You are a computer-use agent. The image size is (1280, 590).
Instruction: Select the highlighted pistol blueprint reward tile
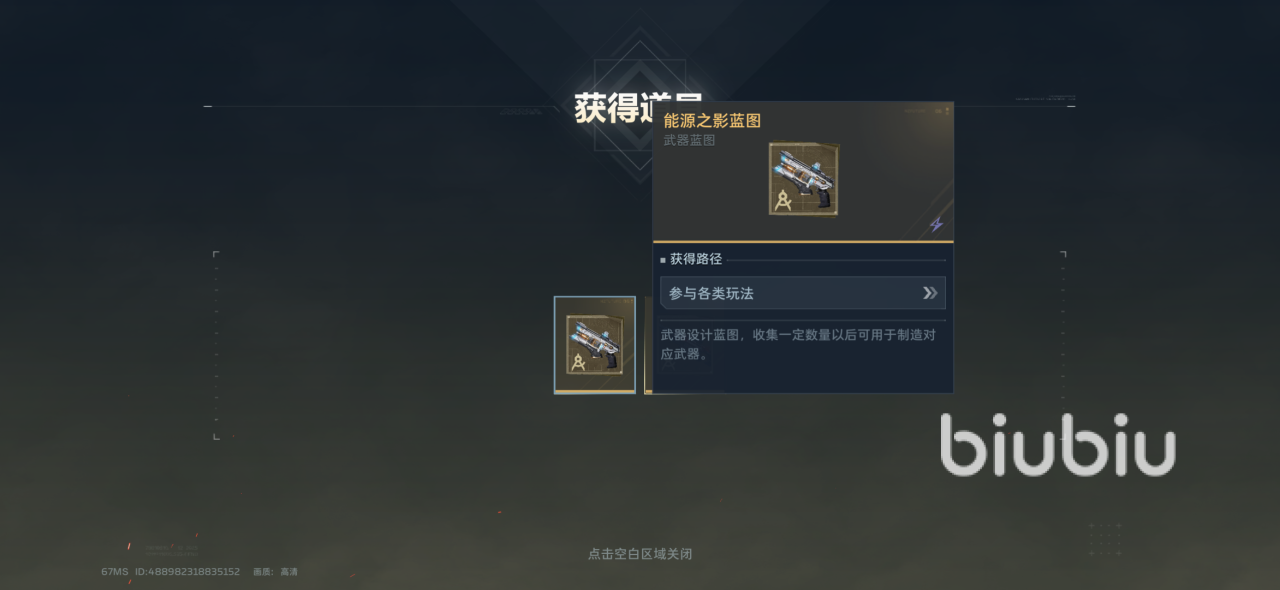point(595,345)
